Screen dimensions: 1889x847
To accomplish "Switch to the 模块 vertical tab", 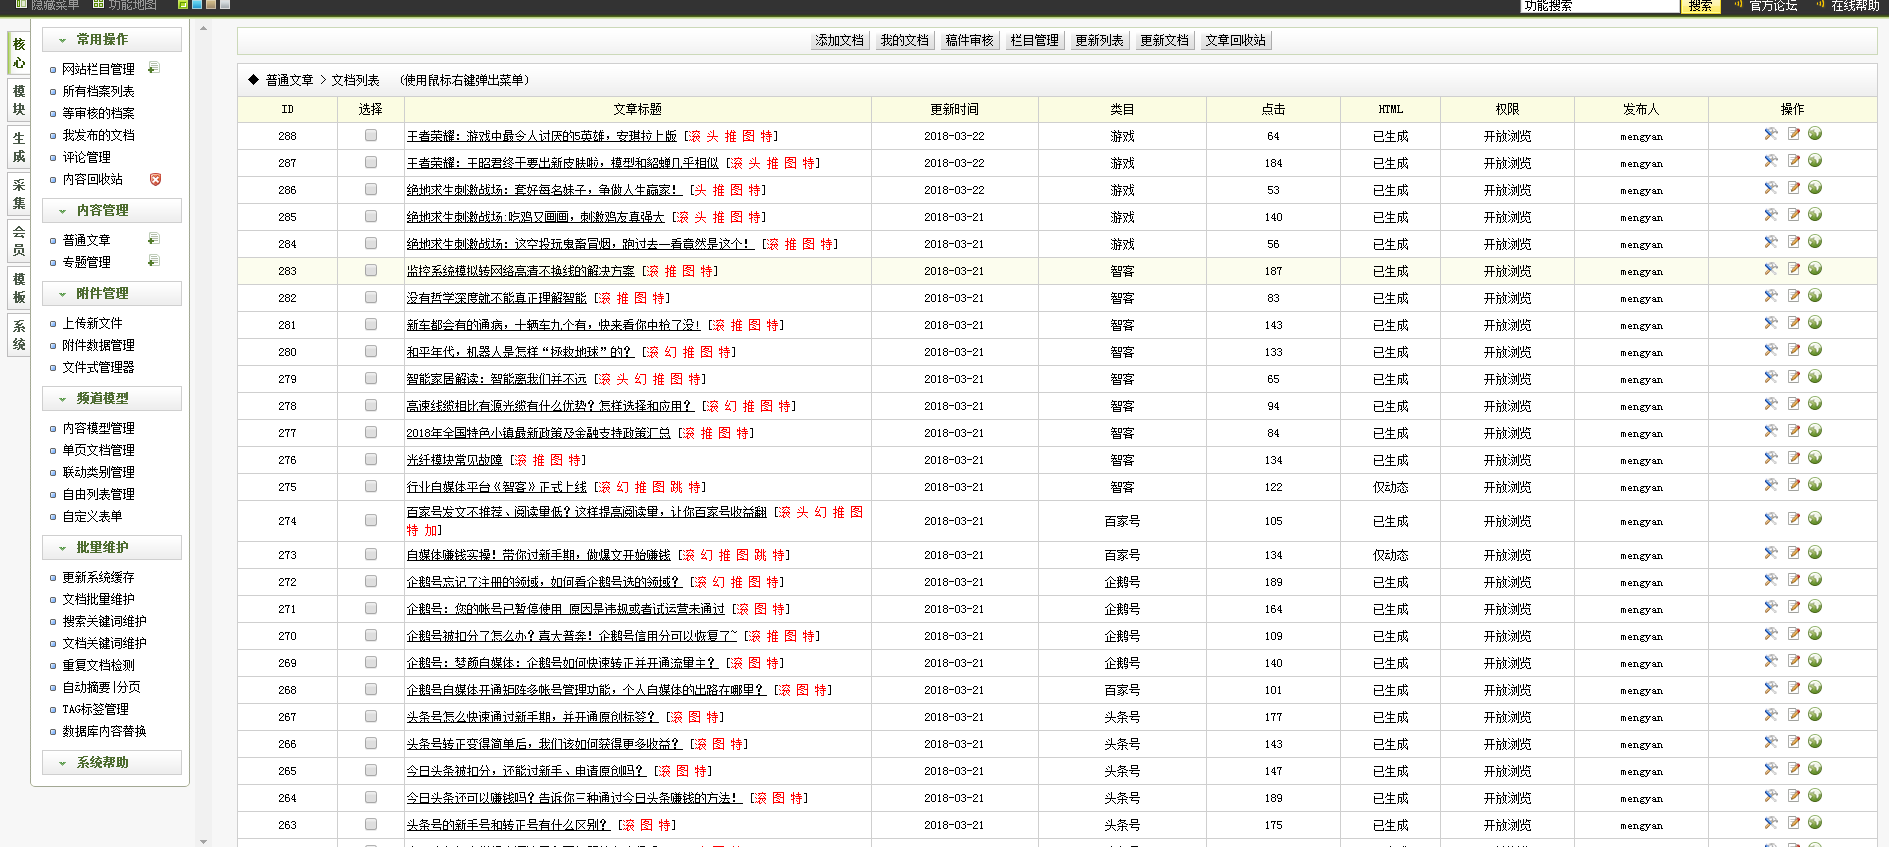I will [x=18, y=100].
